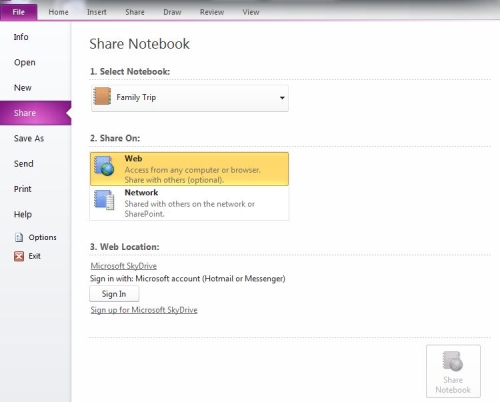Select the Network share option
The image size is (500, 402).
click(x=189, y=203)
